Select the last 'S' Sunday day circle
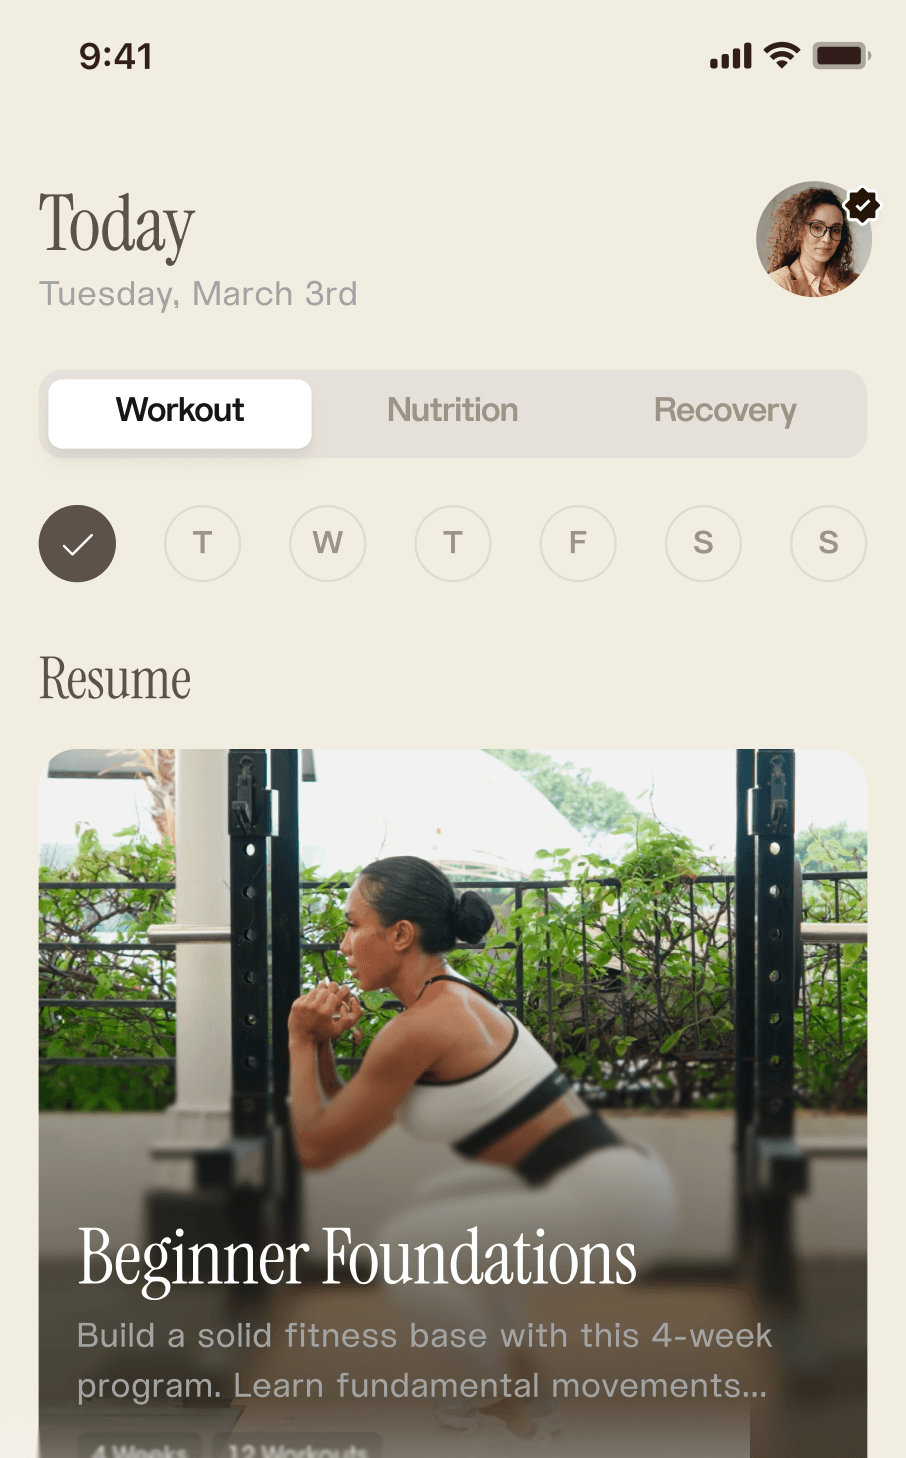The image size is (906, 1458). coord(828,543)
